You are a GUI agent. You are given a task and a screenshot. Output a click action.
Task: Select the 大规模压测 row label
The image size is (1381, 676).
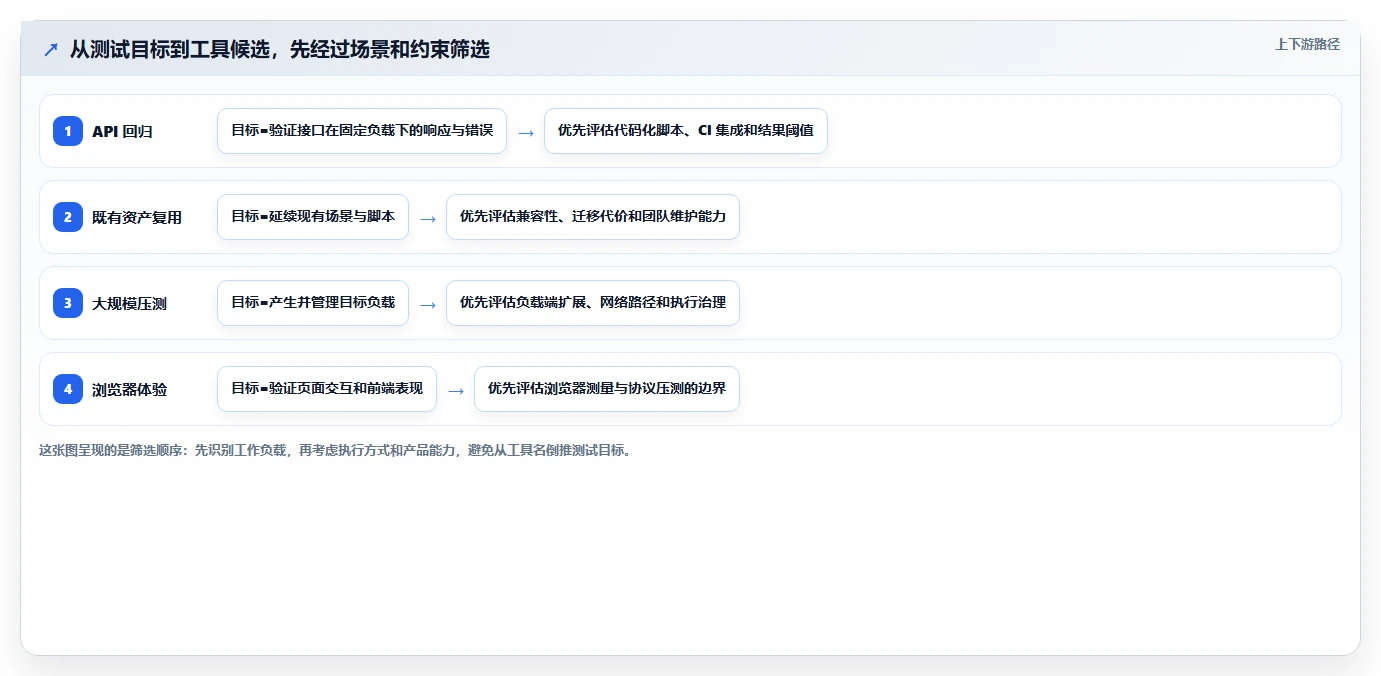point(129,303)
